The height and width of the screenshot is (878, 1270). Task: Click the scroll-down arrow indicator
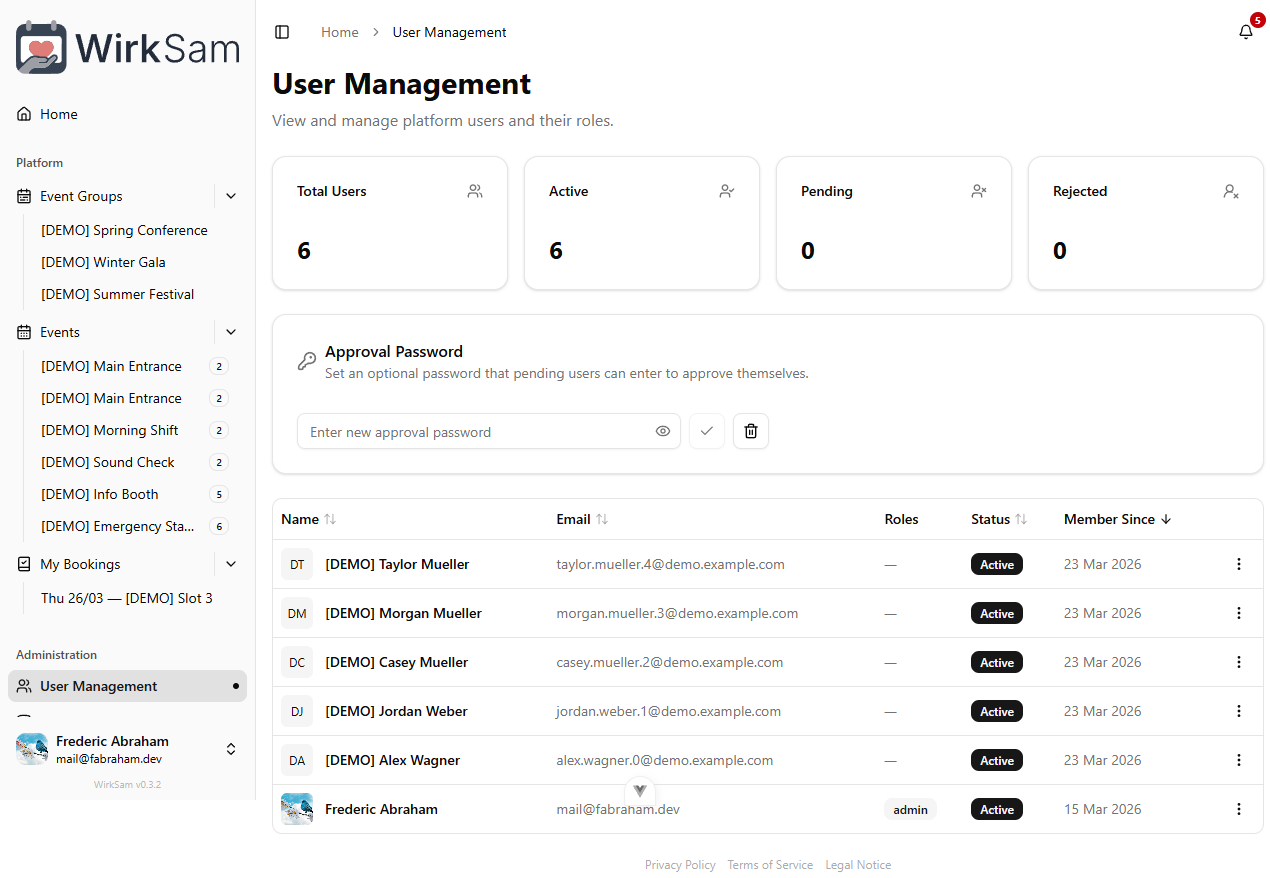pyautogui.click(x=640, y=791)
